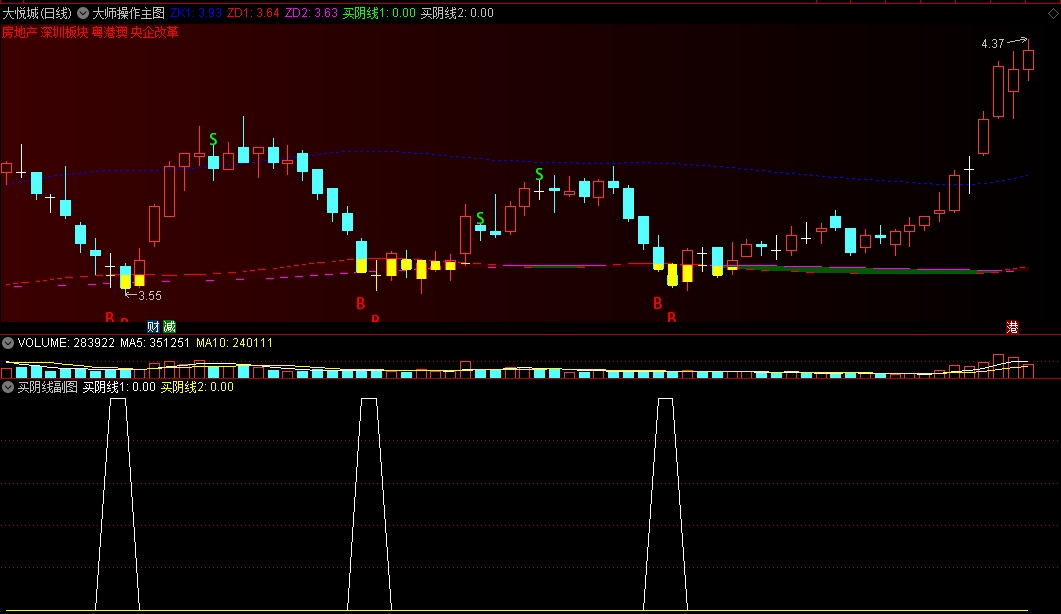
Task: Click the yellow MA10: 240111 value
Action: pyautogui.click(x=234, y=343)
